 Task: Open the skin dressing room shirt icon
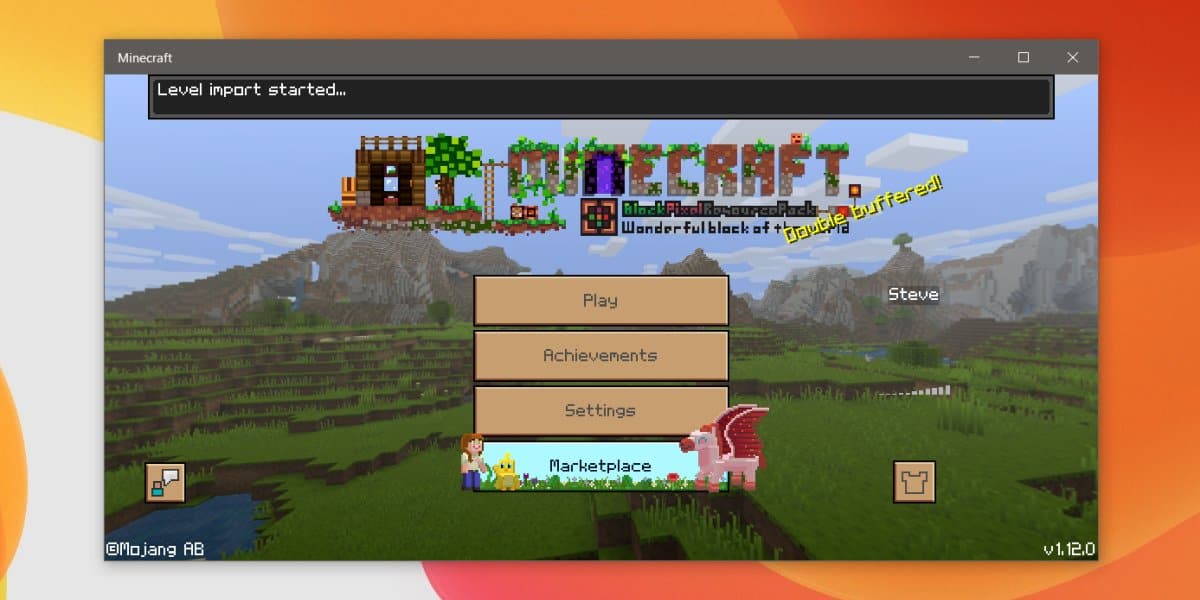click(914, 482)
